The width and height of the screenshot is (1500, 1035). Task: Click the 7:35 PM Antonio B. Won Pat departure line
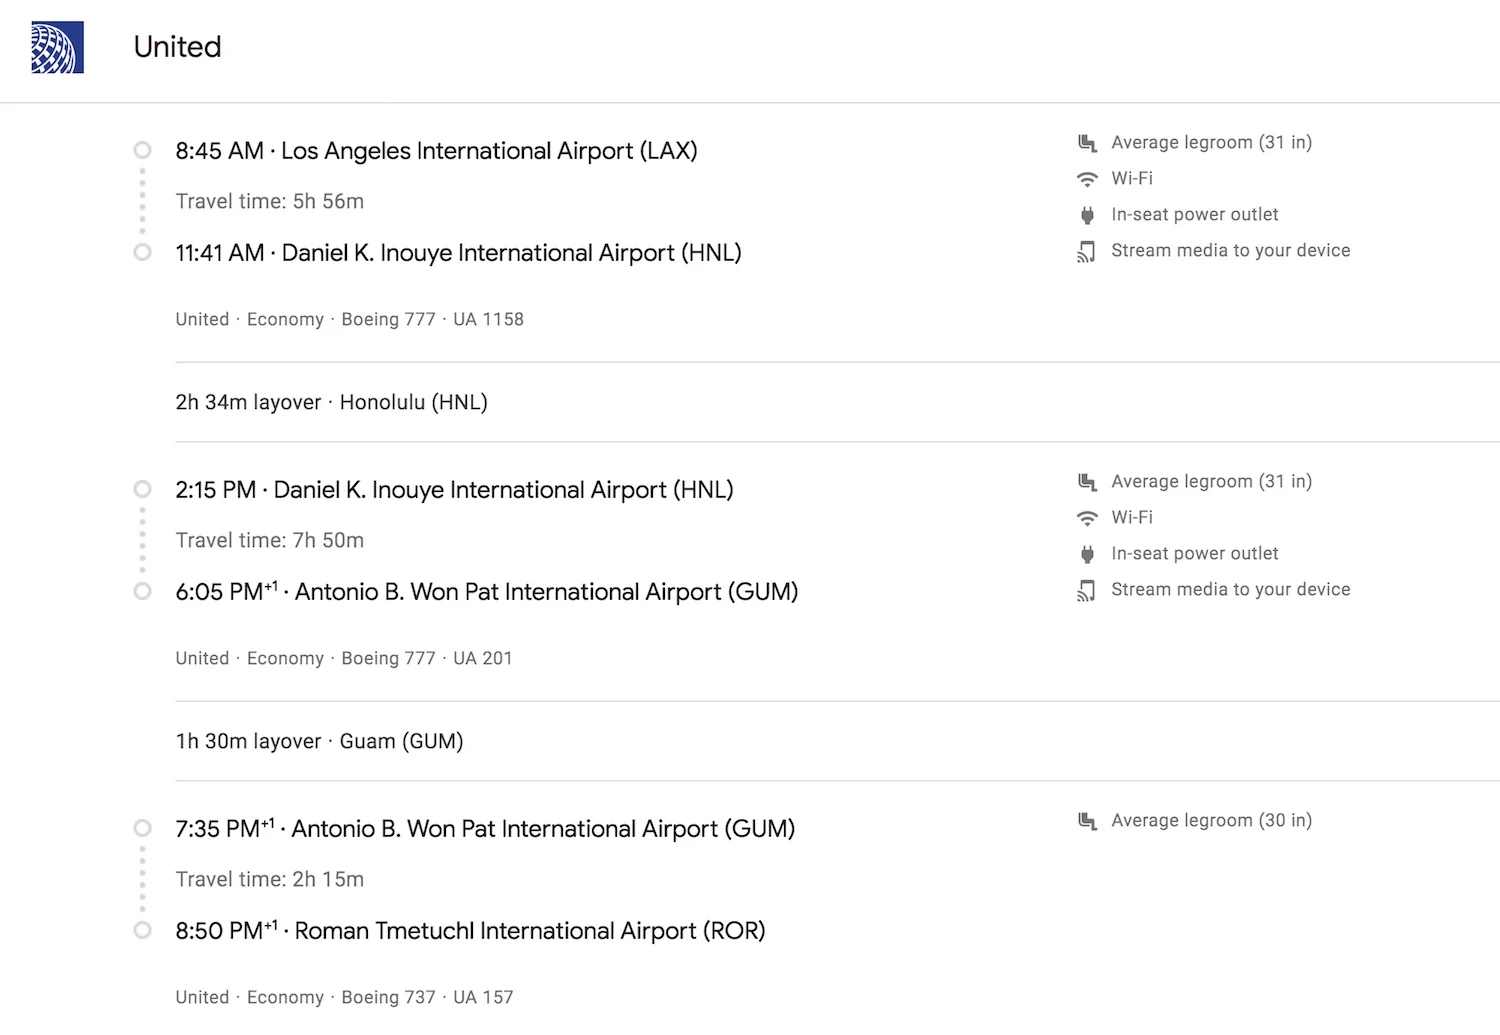[x=486, y=829]
